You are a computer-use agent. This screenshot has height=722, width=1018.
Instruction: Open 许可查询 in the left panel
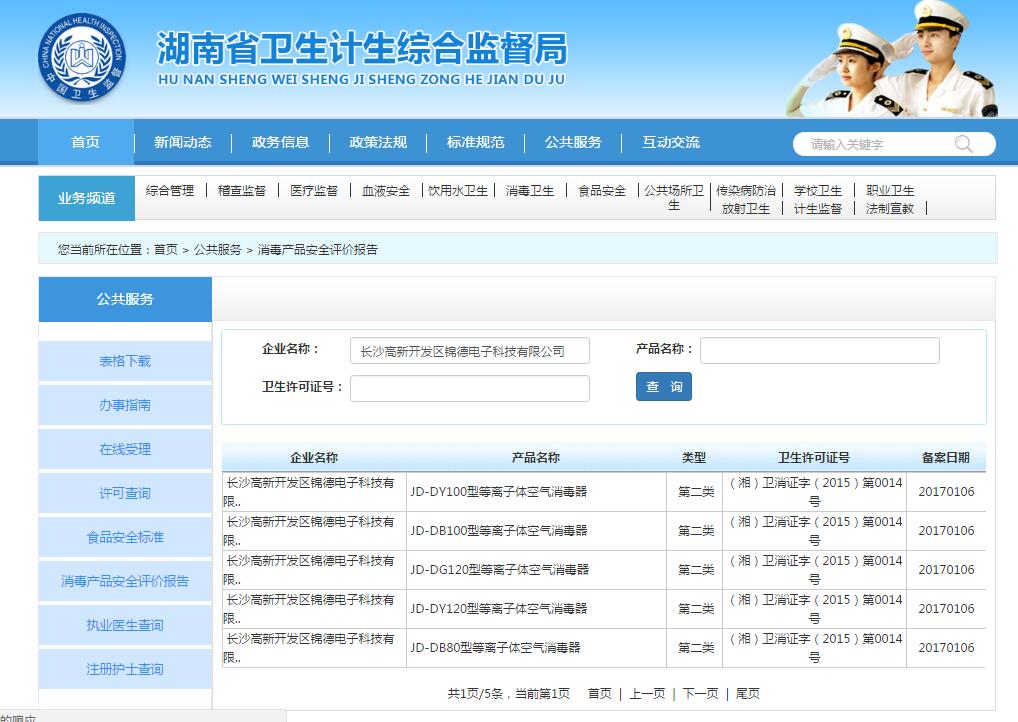tap(124, 493)
